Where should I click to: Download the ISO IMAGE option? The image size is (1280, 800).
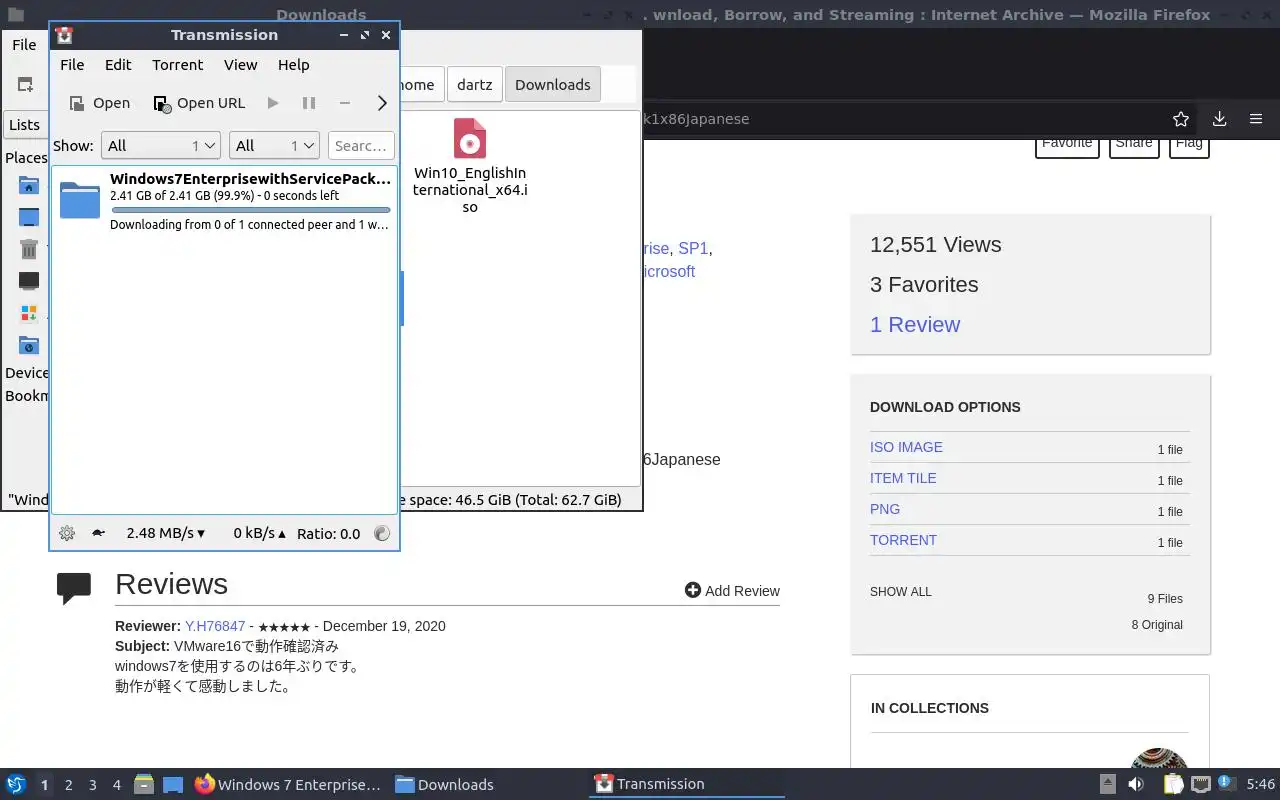click(x=906, y=447)
